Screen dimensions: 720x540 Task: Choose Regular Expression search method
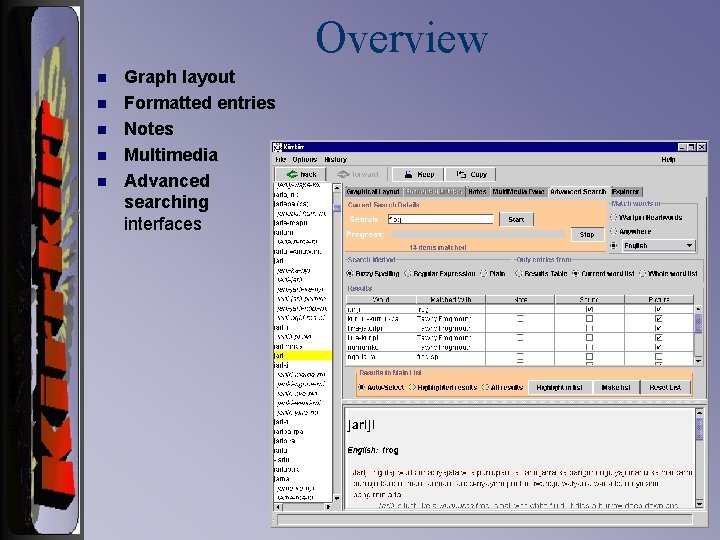[x=407, y=274]
